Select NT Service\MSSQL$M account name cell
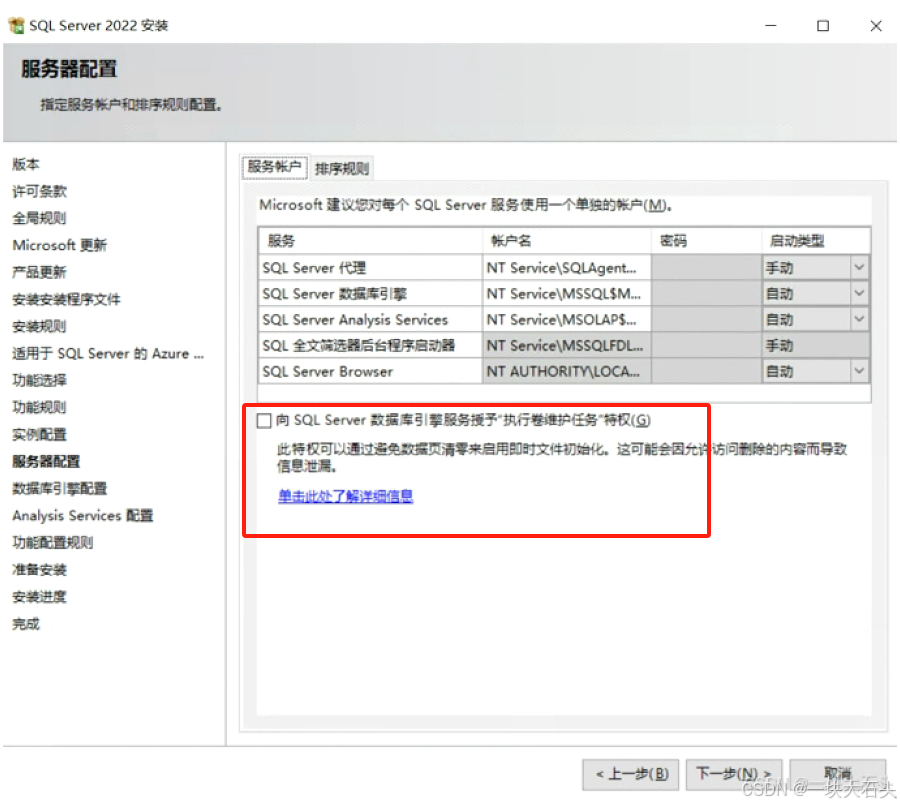900x805 pixels. tap(567, 293)
